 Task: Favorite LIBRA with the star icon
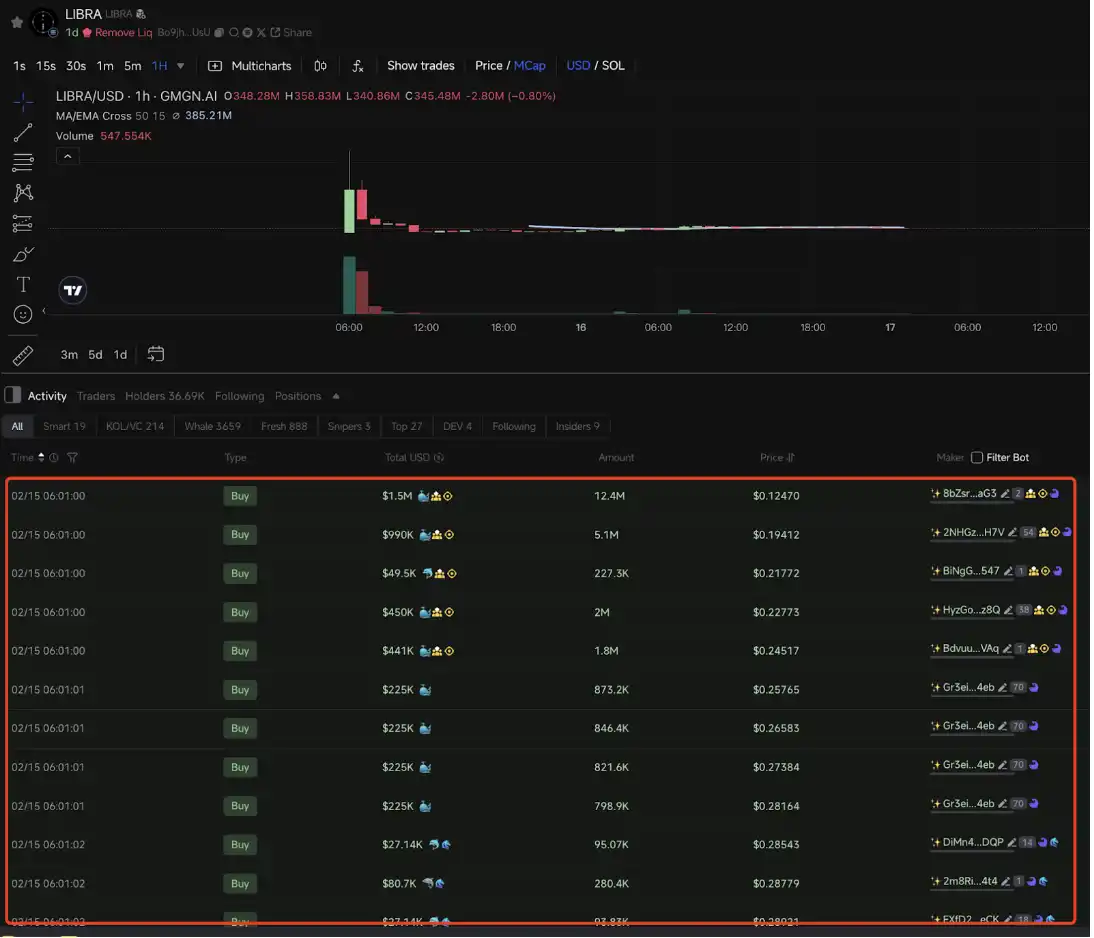tap(16, 21)
